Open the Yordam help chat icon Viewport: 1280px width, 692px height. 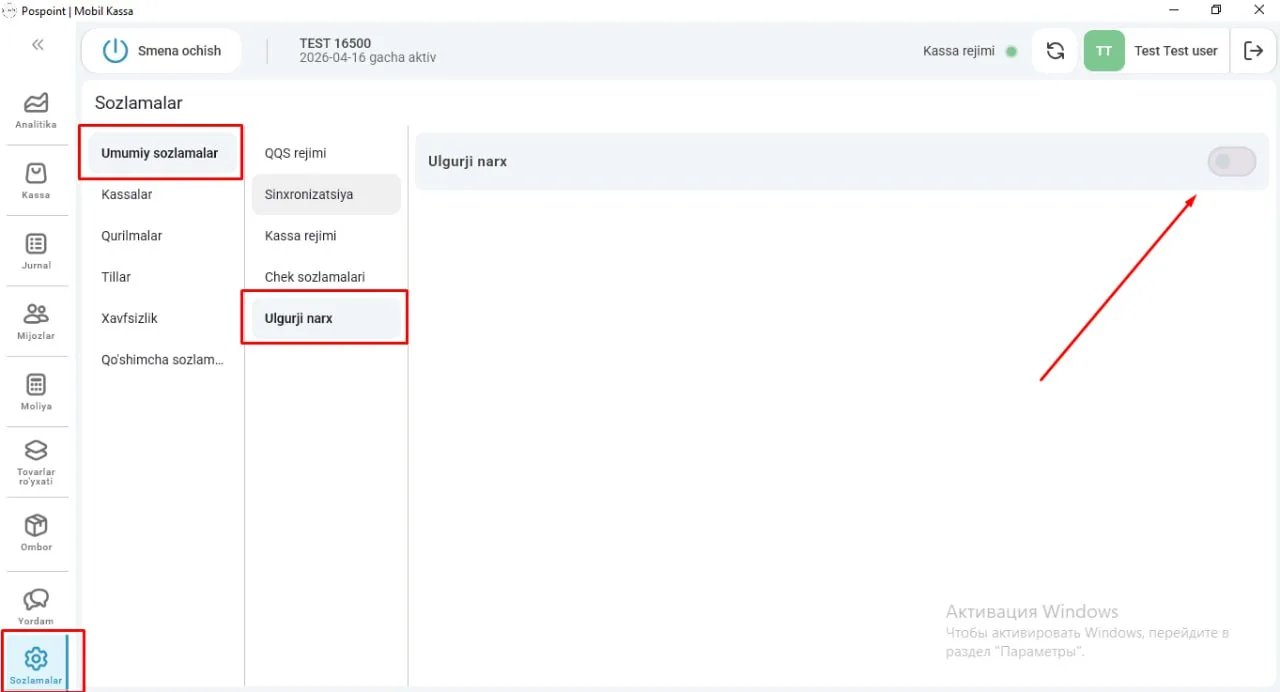tap(36, 606)
